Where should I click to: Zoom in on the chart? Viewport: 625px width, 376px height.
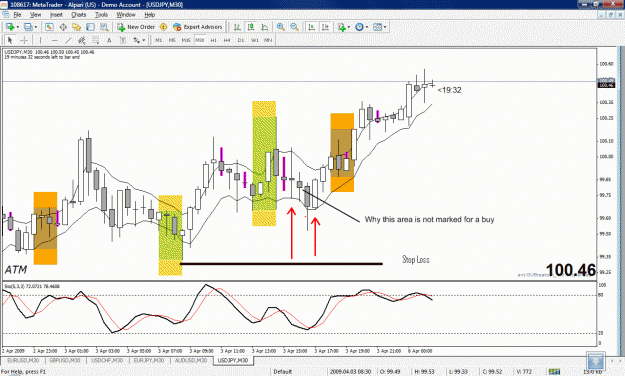click(281, 27)
